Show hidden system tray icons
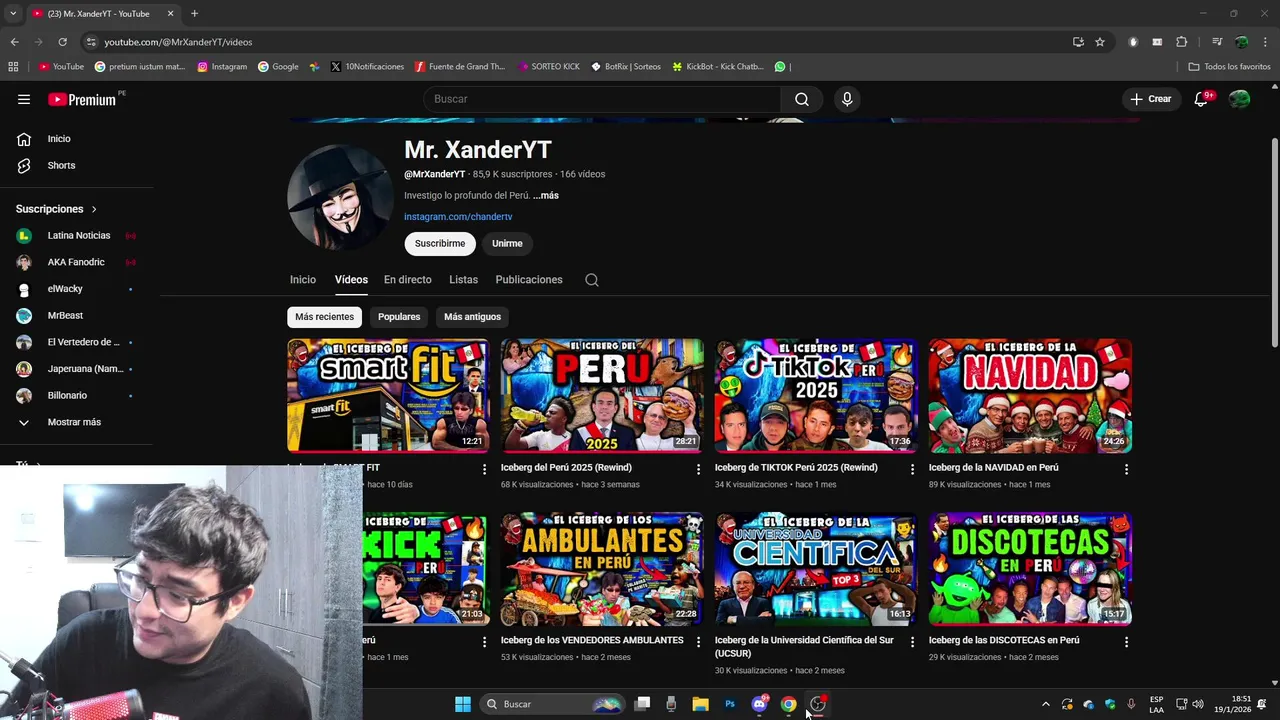 tap(1046, 704)
